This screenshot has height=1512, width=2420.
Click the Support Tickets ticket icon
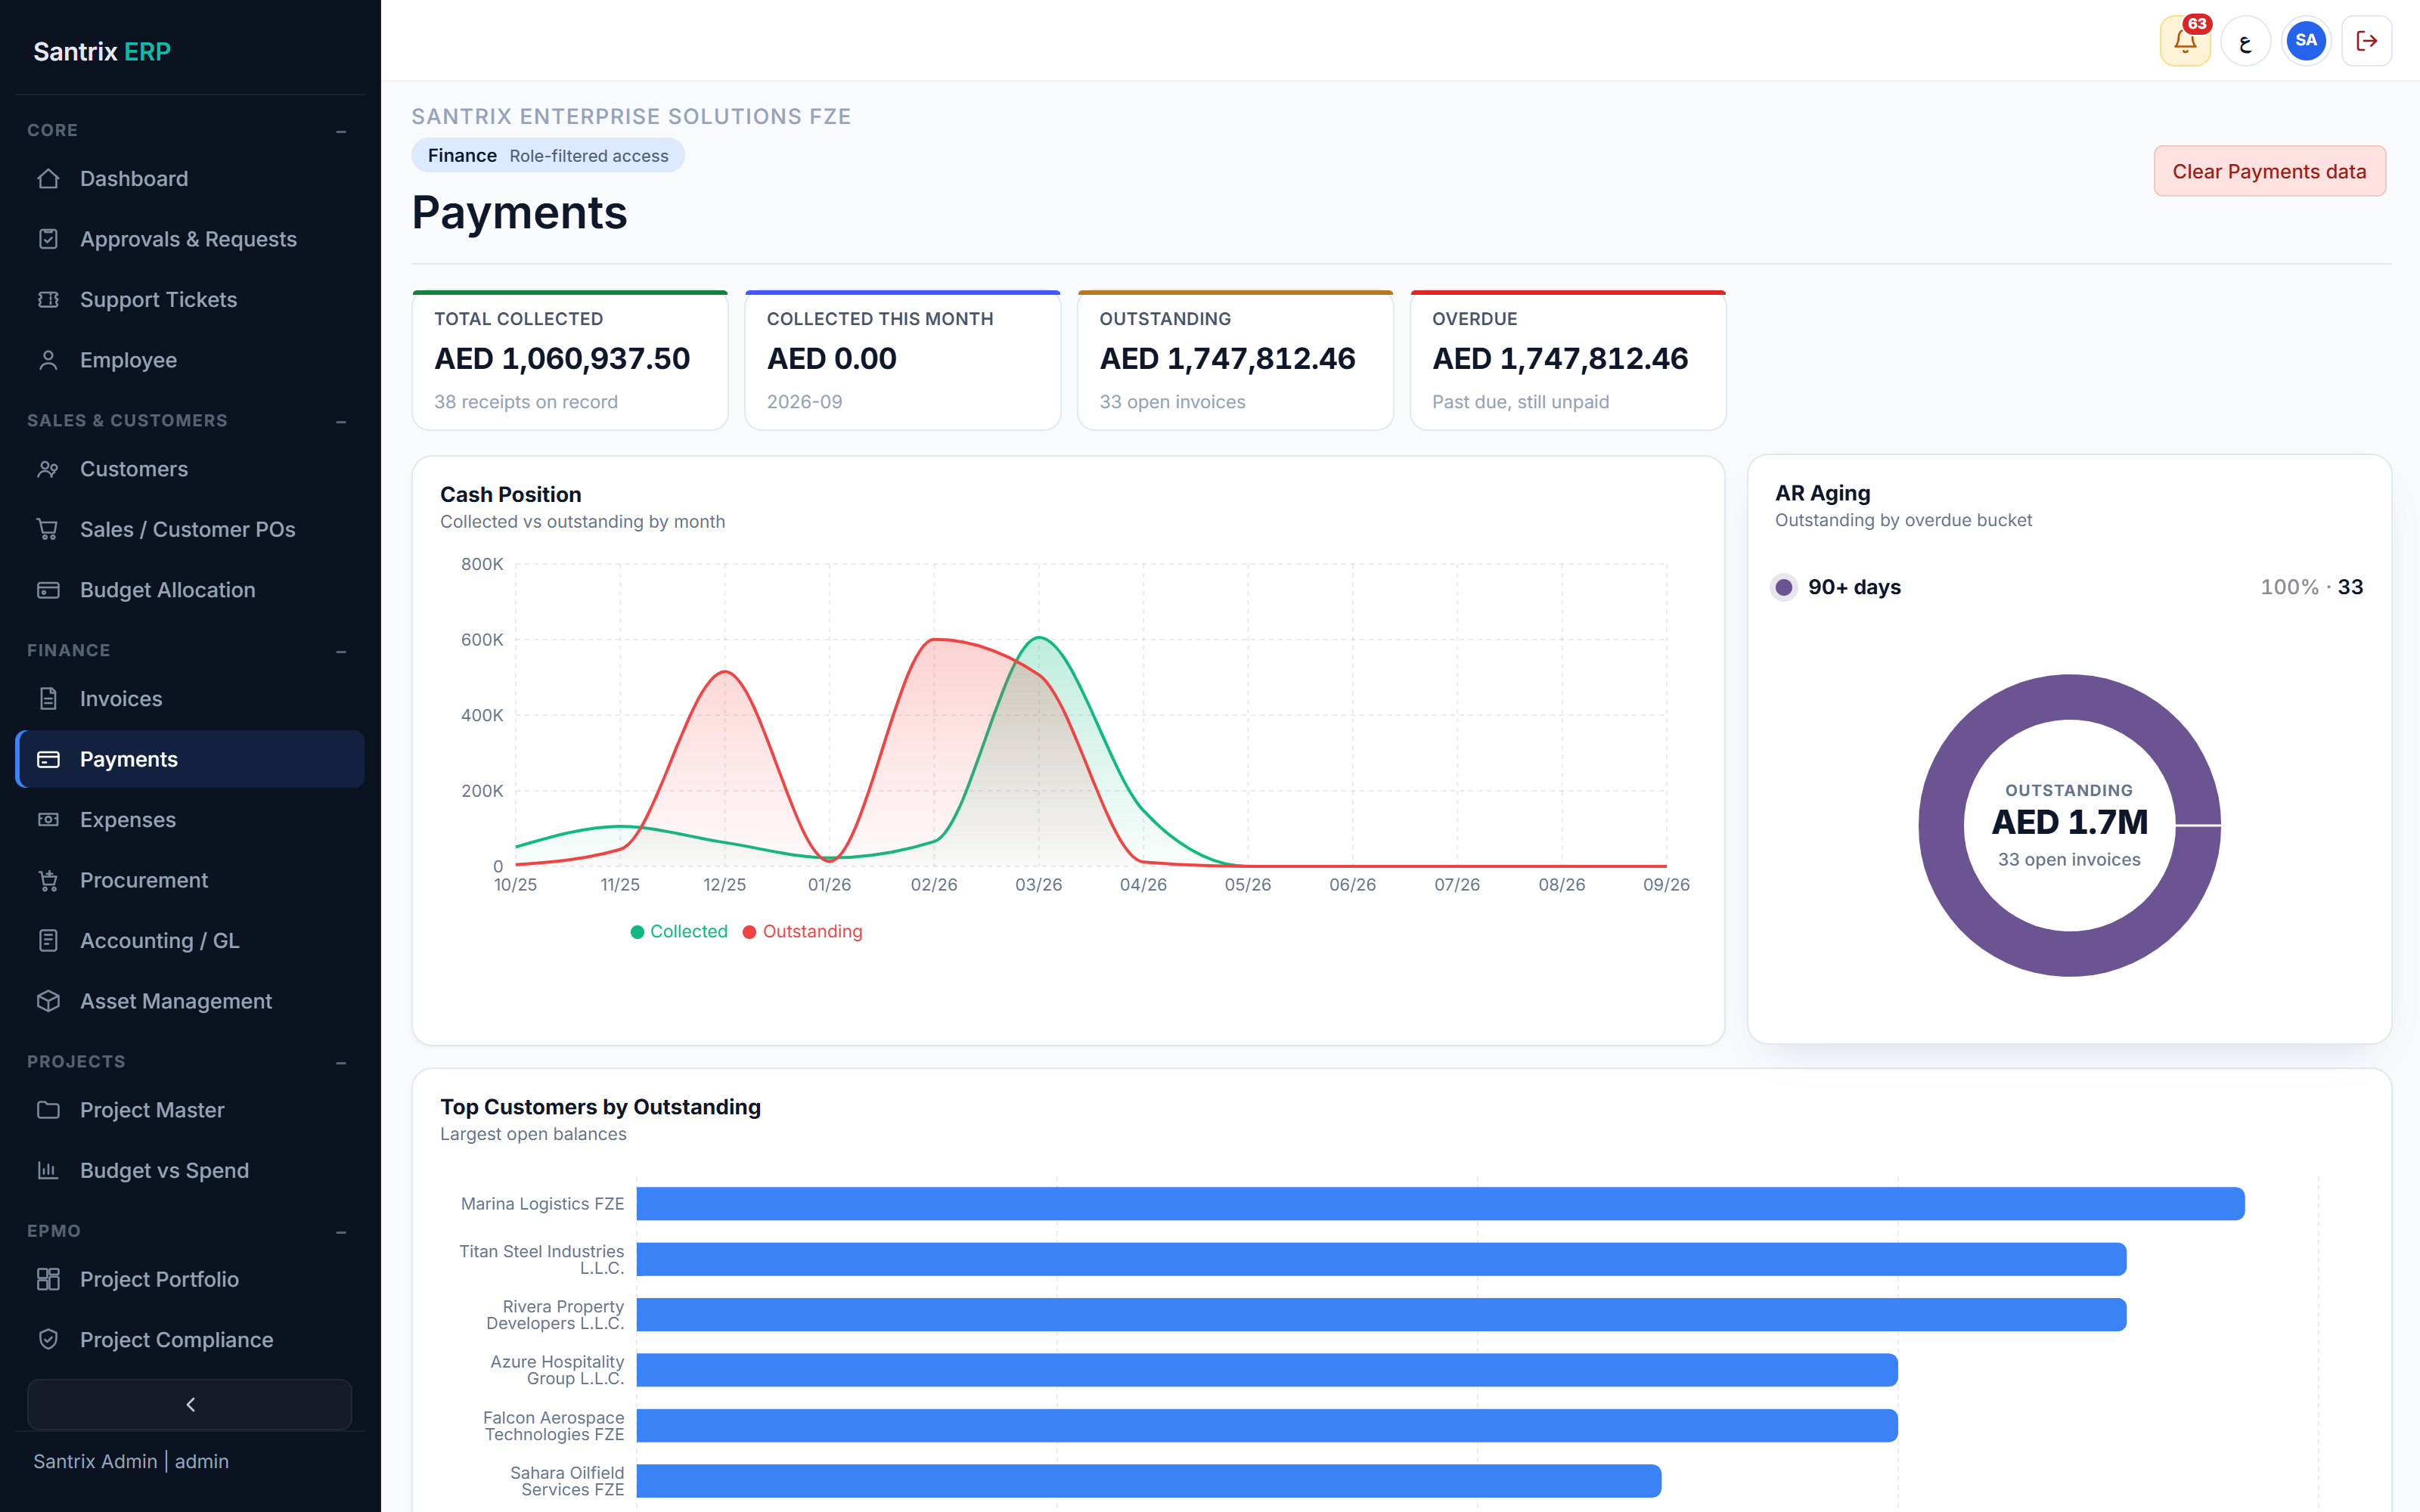(48, 300)
